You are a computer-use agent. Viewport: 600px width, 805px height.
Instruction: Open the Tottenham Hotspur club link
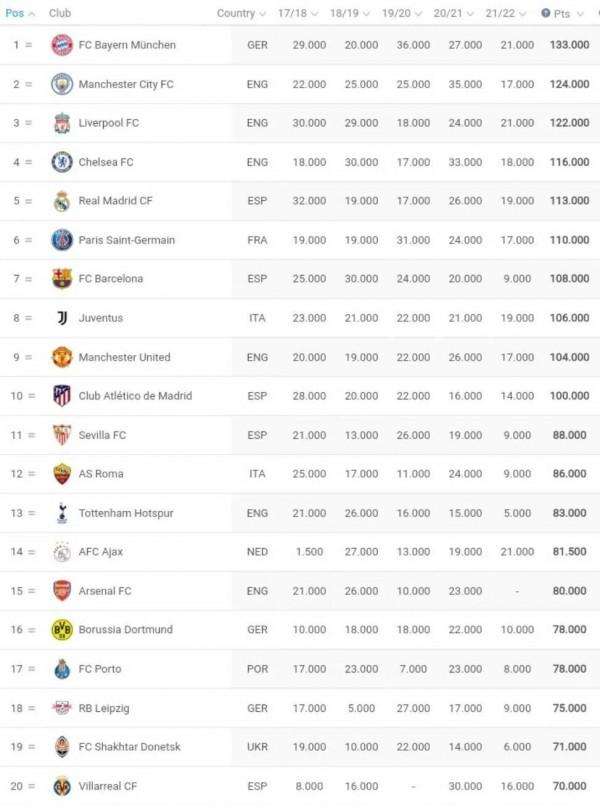[x=126, y=513]
